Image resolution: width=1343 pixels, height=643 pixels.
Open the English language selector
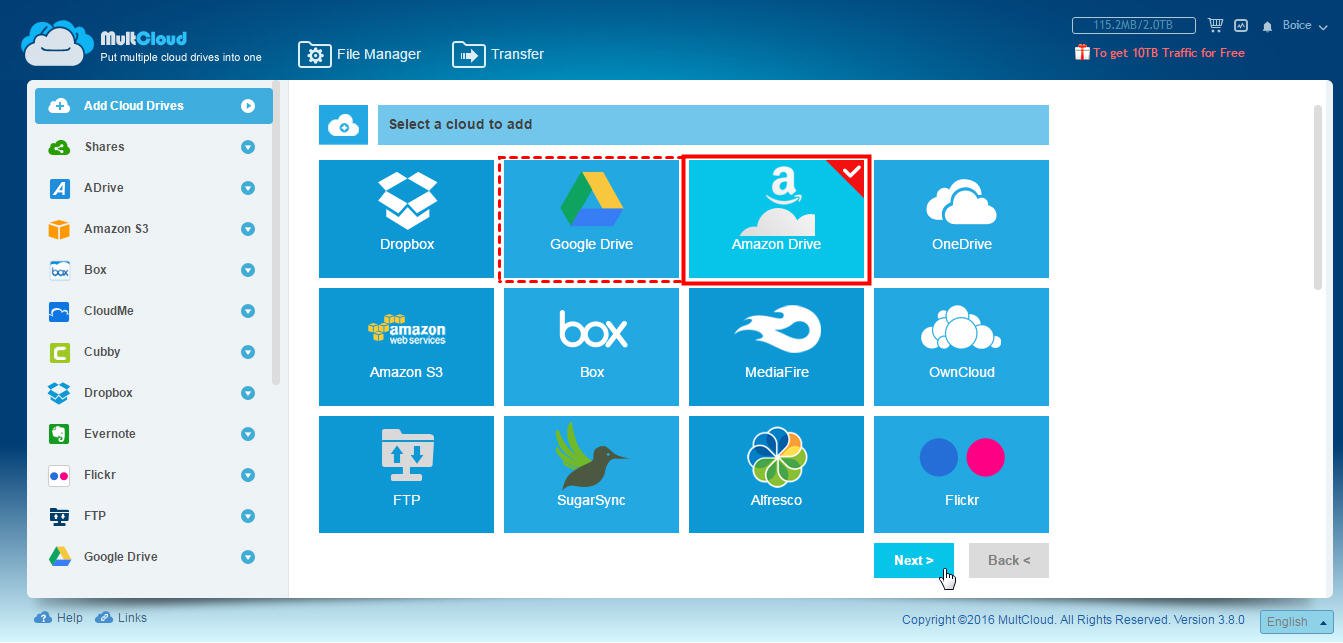click(x=1296, y=622)
